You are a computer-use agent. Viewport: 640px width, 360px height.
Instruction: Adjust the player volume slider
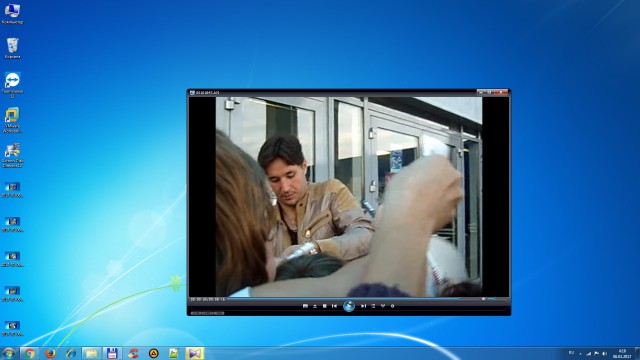[x=492, y=299]
